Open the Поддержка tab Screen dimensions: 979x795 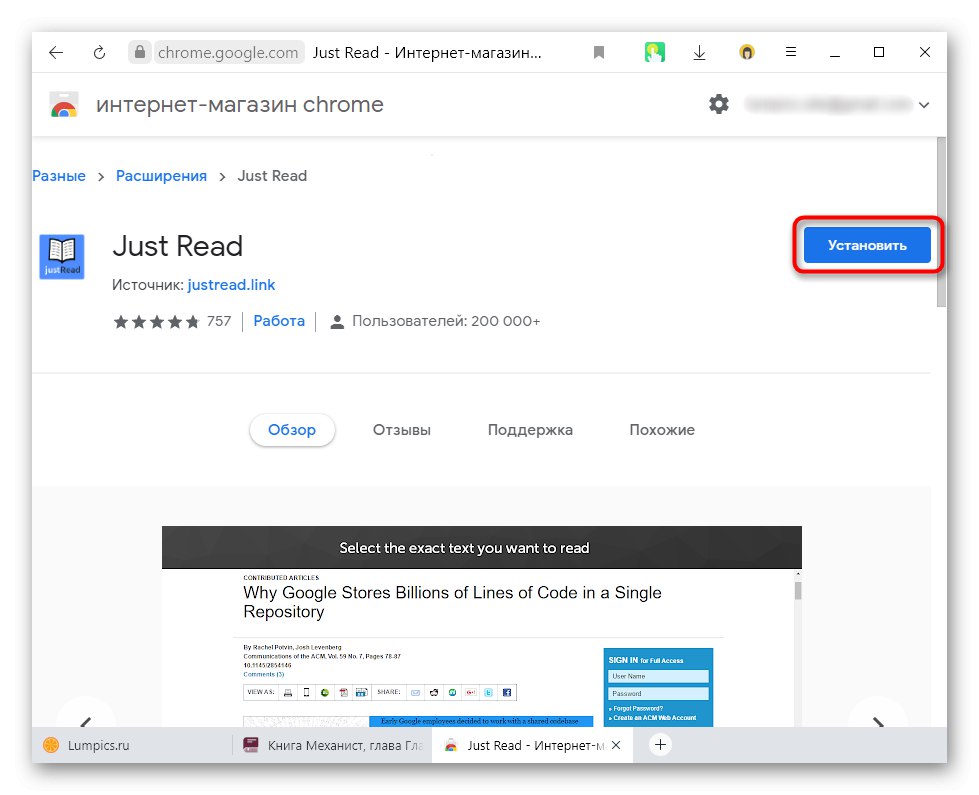pos(529,430)
